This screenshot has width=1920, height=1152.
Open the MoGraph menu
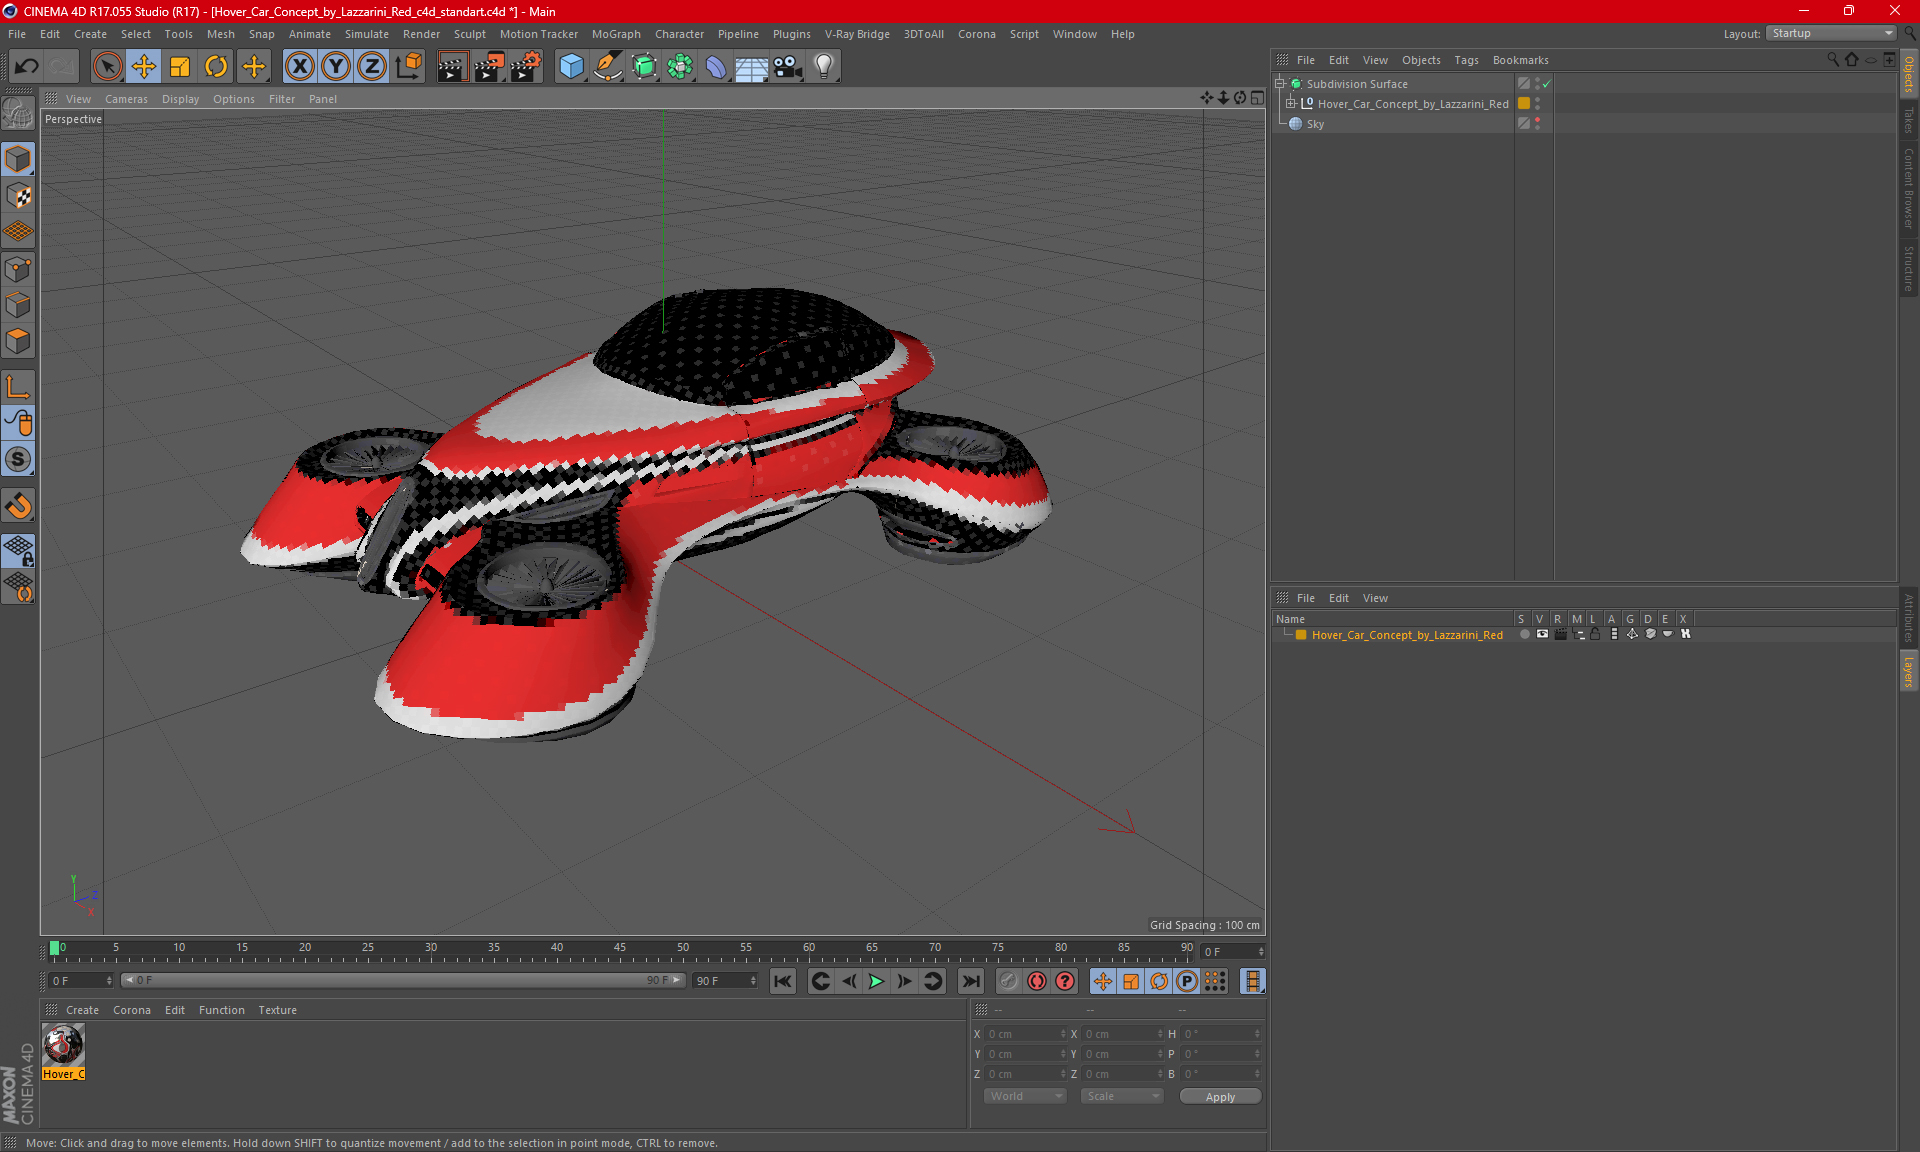tap(616, 34)
